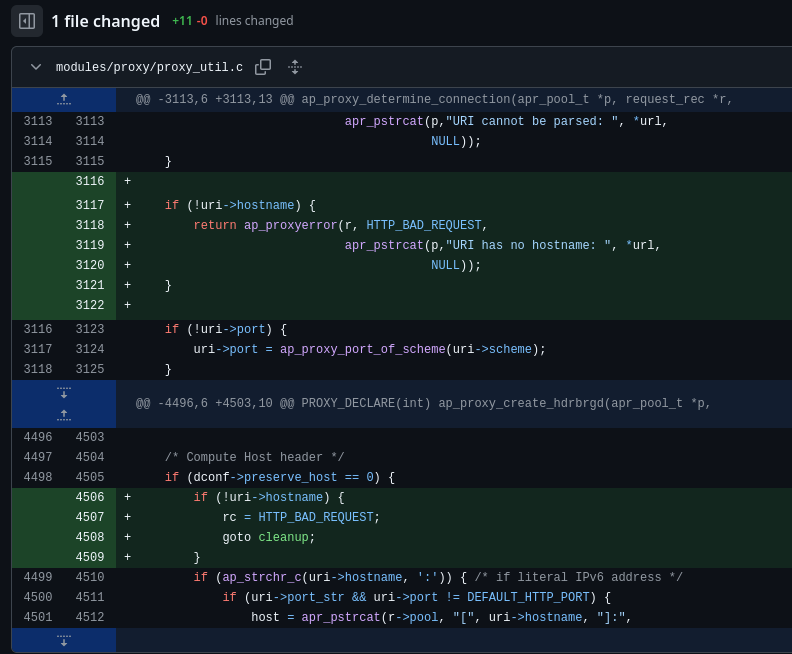Click the 'URI has no hostname' string line
Viewport: 792px width, 654px height.
pyautogui.click(x=502, y=245)
